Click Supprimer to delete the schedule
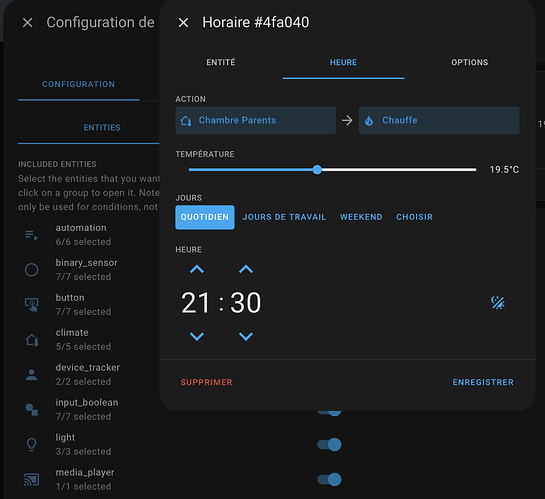Screen dimensions: 545x499 click(x=206, y=382)
